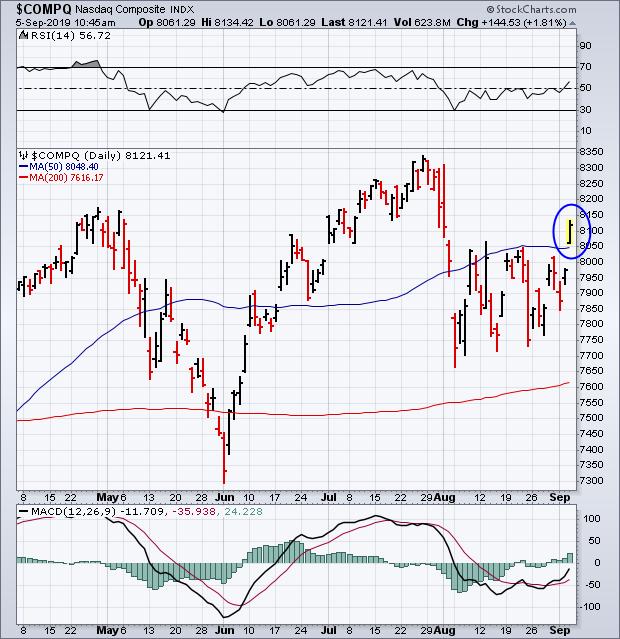
Task: Click the RSI(14) 56.72 indicator label
Action: click(71, 35)
